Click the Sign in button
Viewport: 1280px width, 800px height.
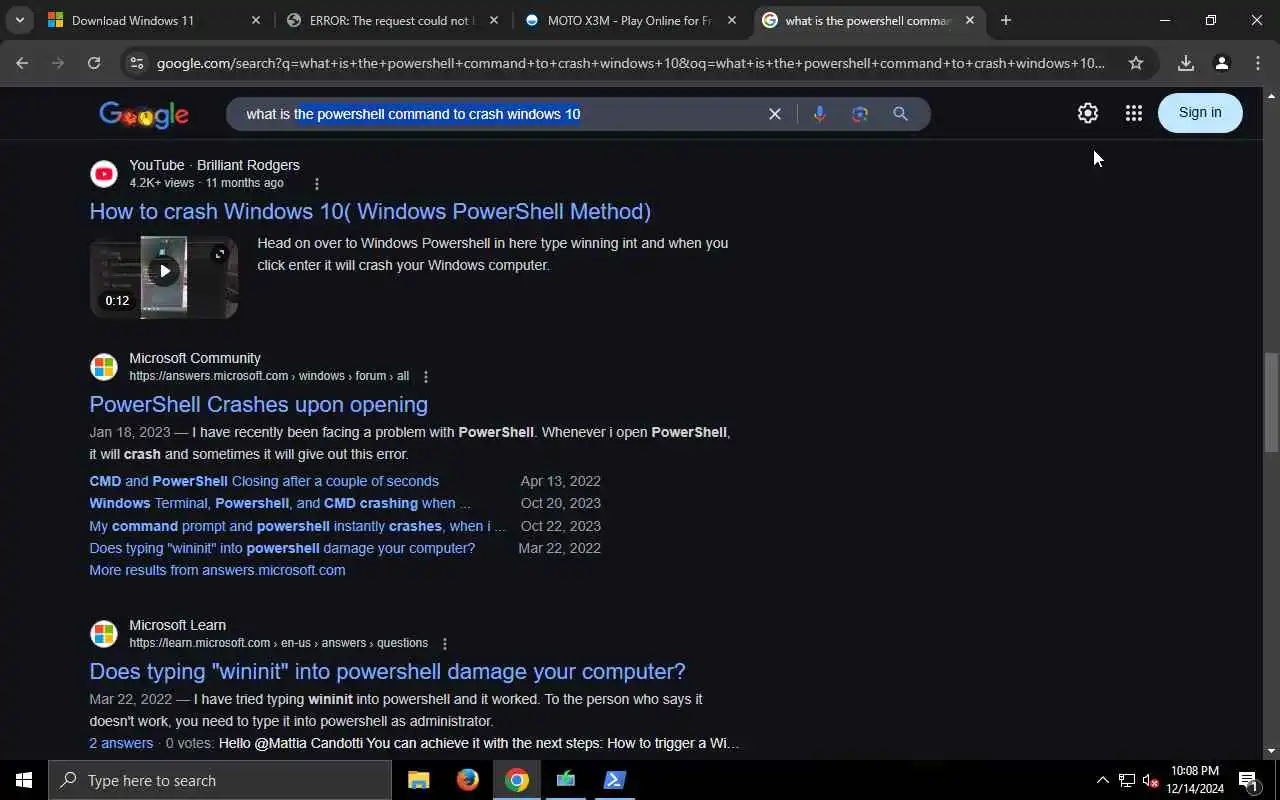click(1200, 112)
